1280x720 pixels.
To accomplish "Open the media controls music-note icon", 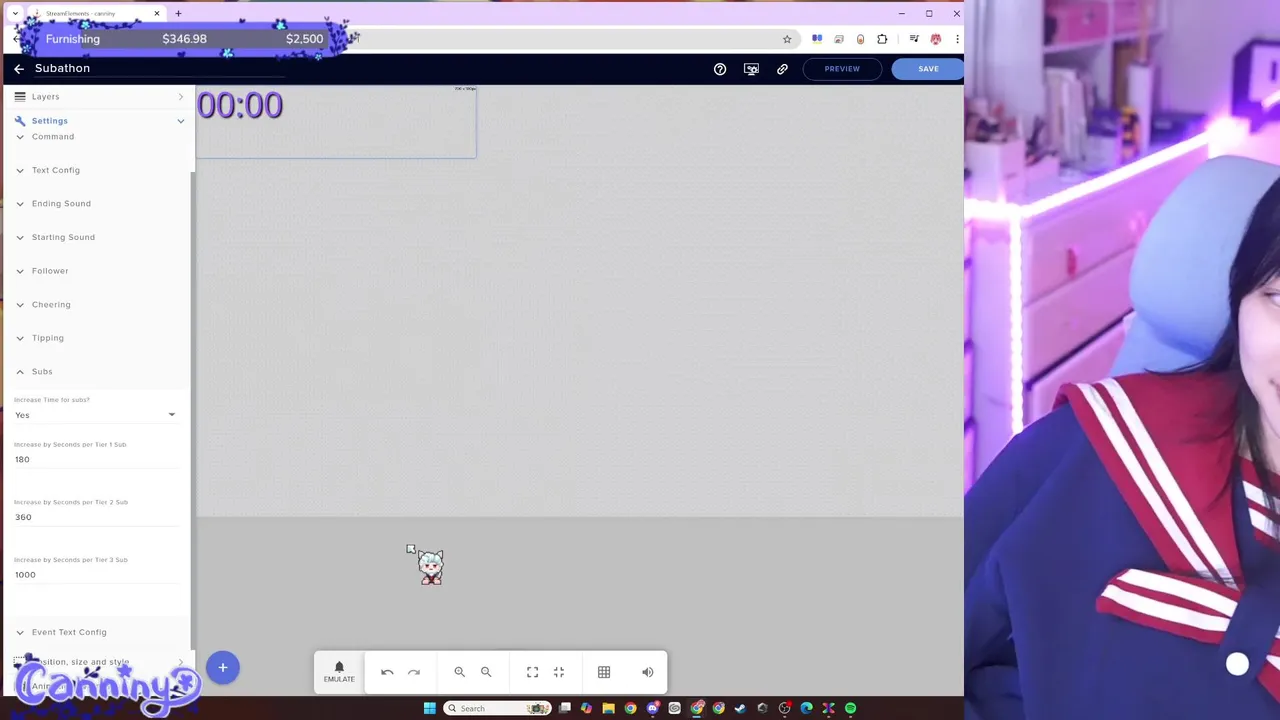I will 914,39.
